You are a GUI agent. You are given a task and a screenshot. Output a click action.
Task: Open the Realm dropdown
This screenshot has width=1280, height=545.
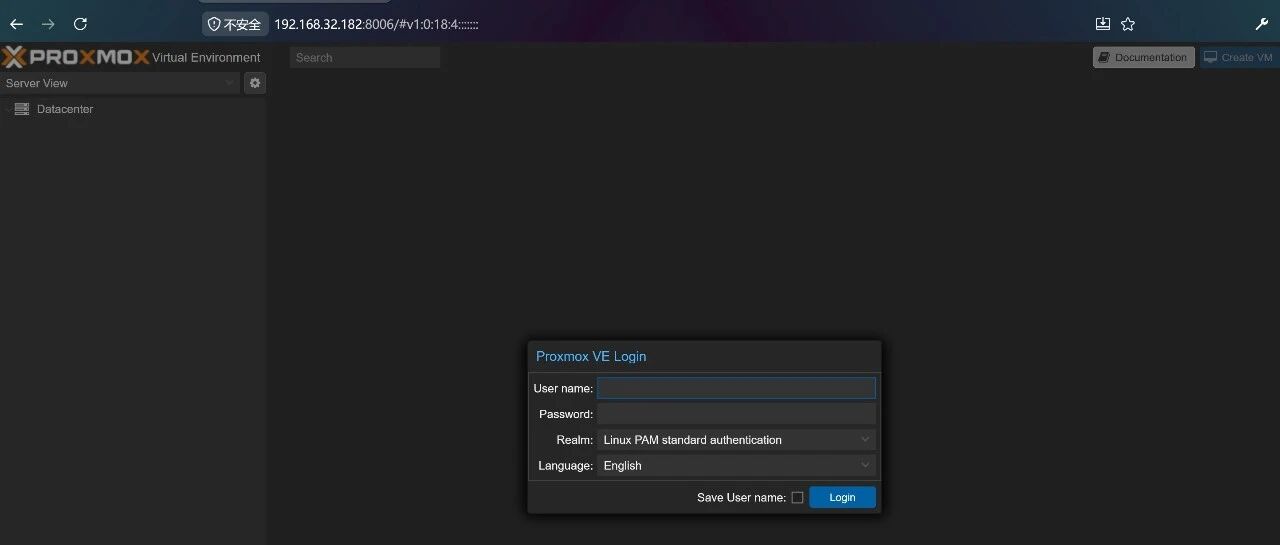click(x=736, y=440)
